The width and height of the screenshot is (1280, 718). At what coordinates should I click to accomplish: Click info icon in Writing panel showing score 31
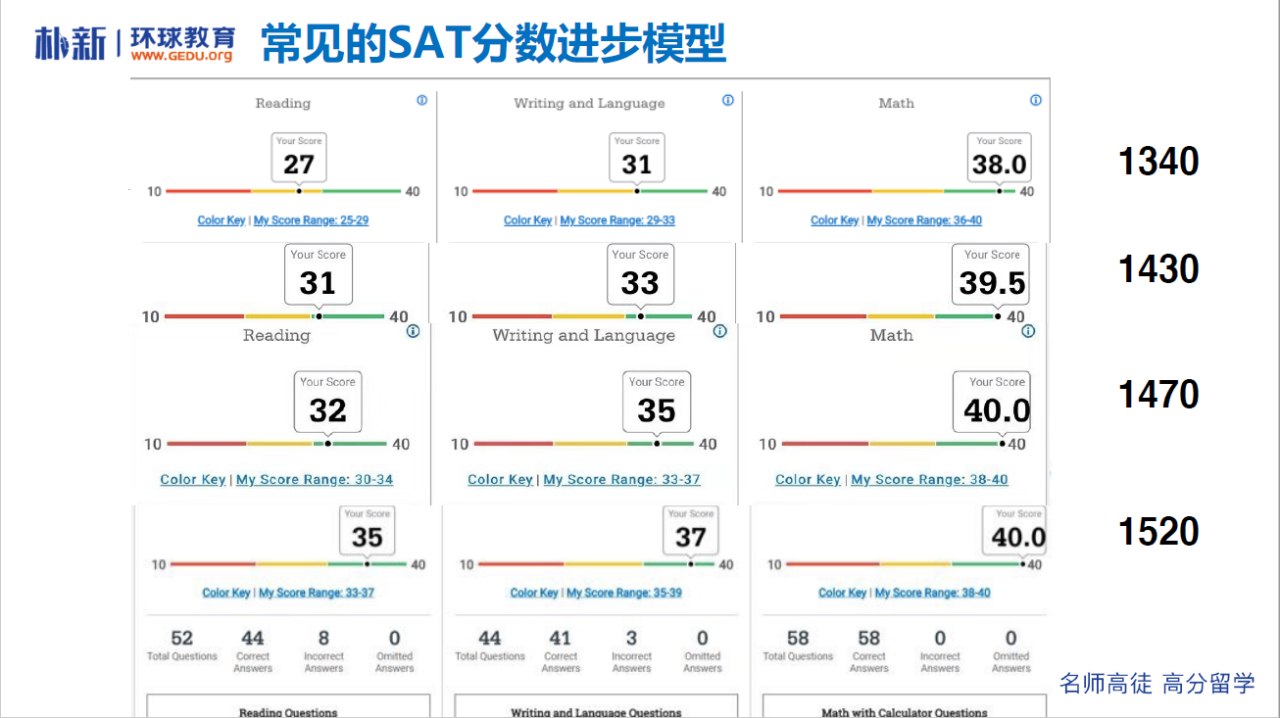pyautogui.click(x=728, y=100)
